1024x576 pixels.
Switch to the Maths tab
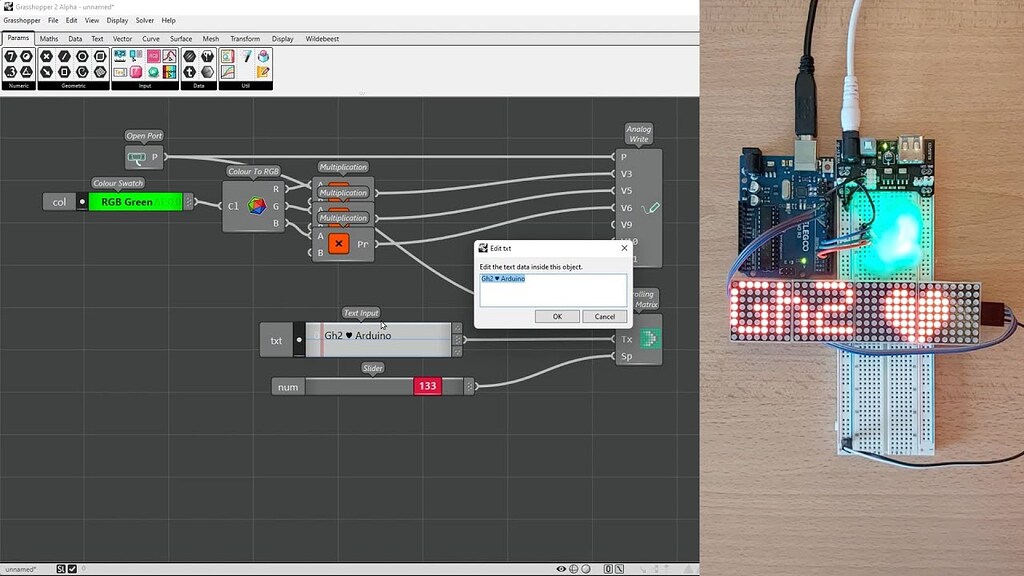click(x=48, y=38)
